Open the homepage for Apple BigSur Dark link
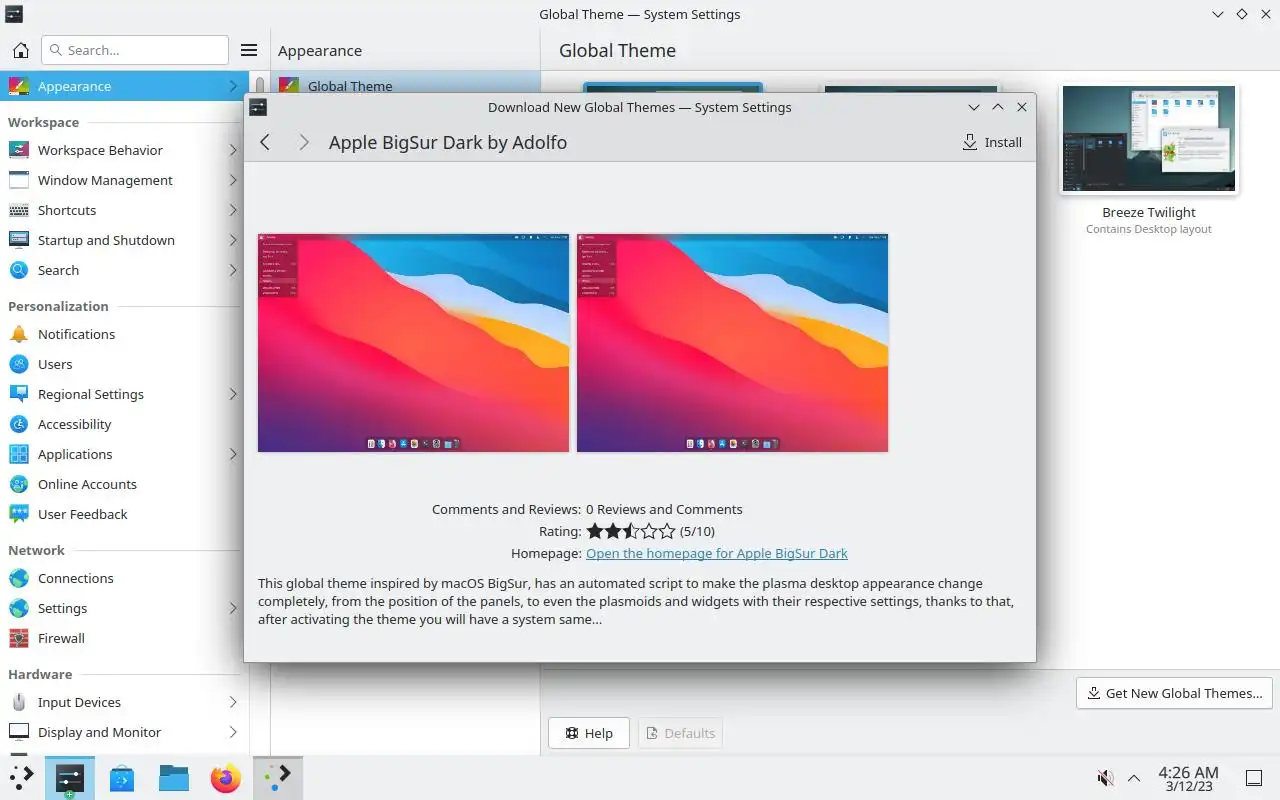The width and height of the screenshot is (1280, 800). [x=716, y=553]
